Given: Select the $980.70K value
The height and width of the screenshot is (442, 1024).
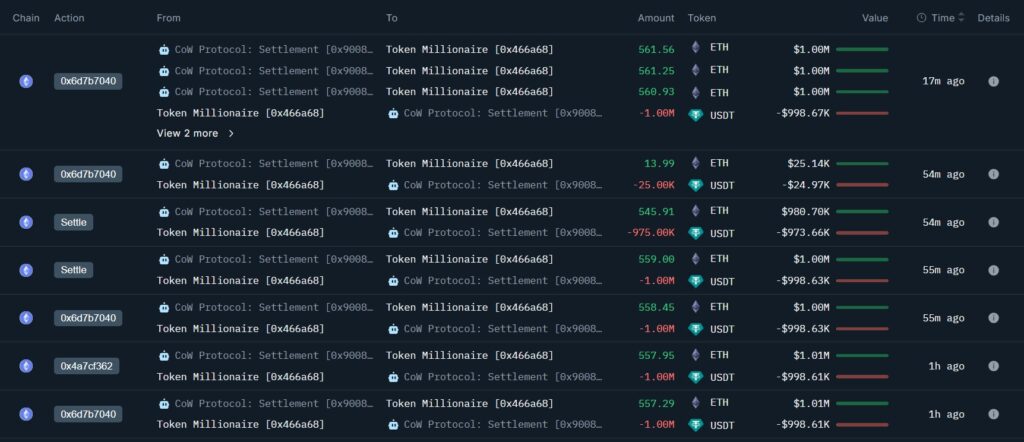Looking at the screenshot, I should pyautogui.click(x=805, y=212).
